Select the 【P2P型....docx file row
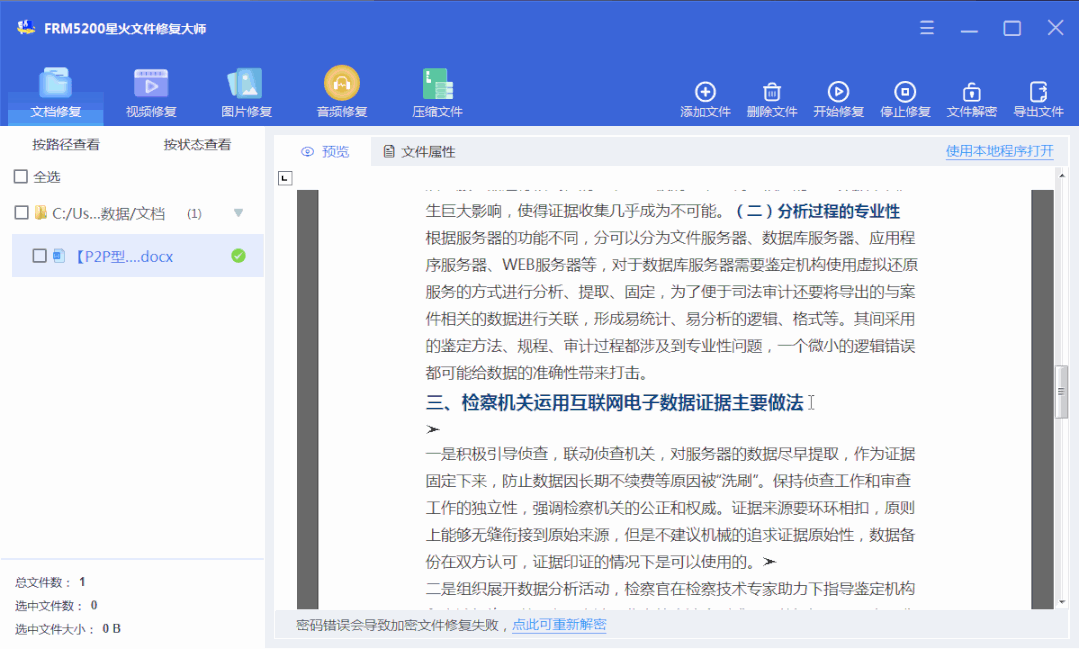 [138, 256]
